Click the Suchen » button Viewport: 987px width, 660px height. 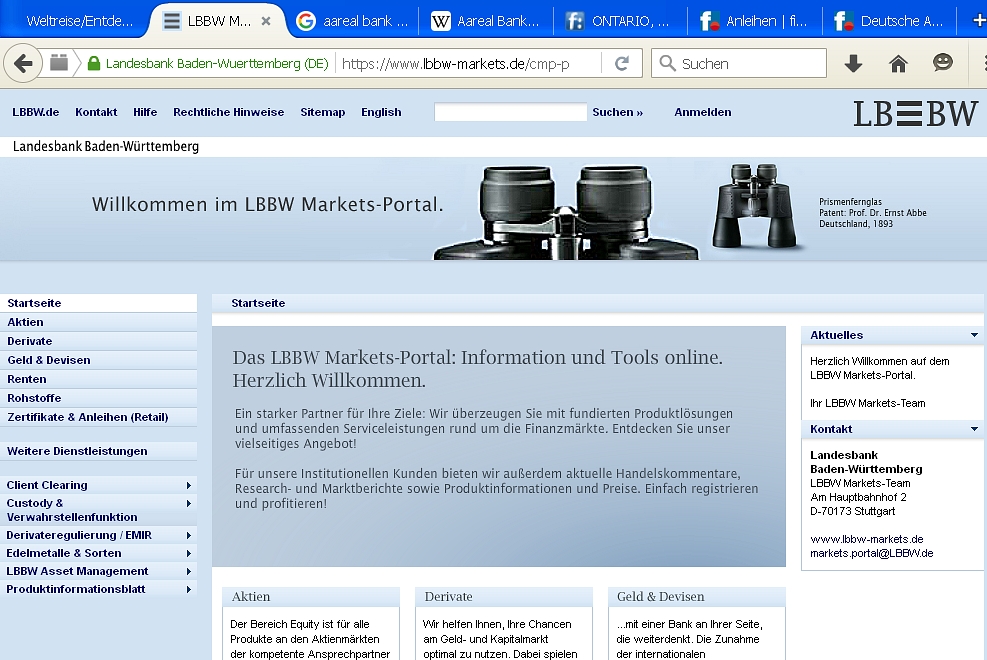618,112
